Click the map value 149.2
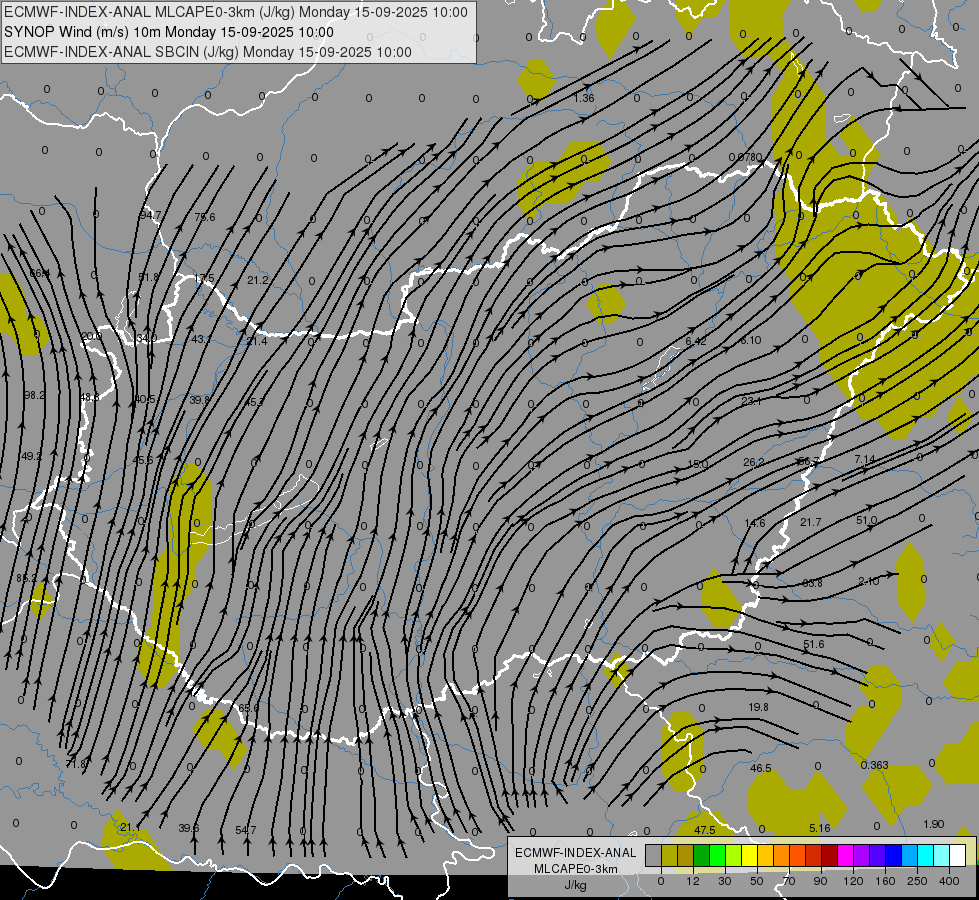This screenshot has height=900, width=979. pyautogui.click(x=31, y=456)
